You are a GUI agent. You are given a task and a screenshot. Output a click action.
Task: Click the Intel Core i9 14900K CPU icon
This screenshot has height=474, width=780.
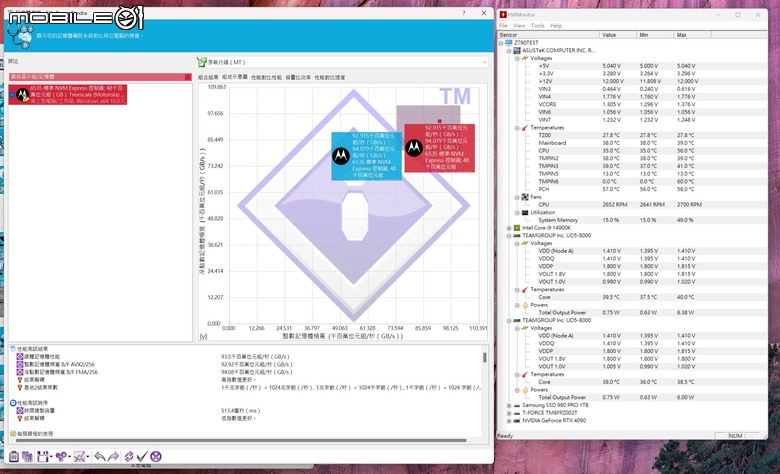click(517, 228)
